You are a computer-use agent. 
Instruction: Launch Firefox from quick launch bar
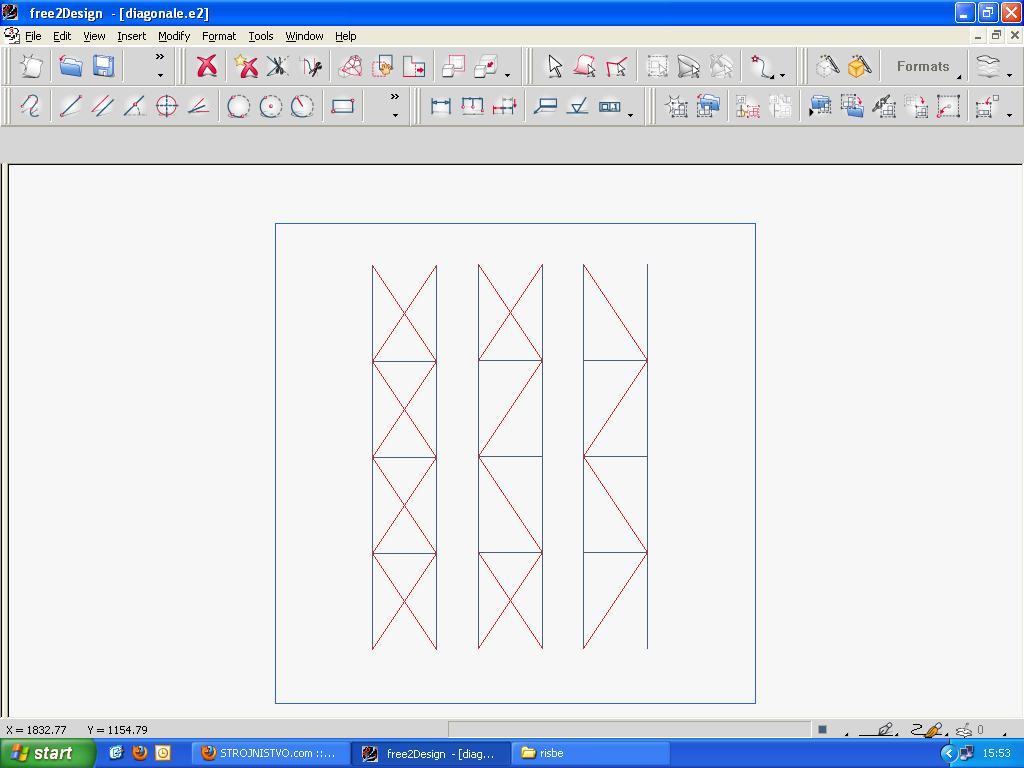pyautogui.click(x=139, y=753)
